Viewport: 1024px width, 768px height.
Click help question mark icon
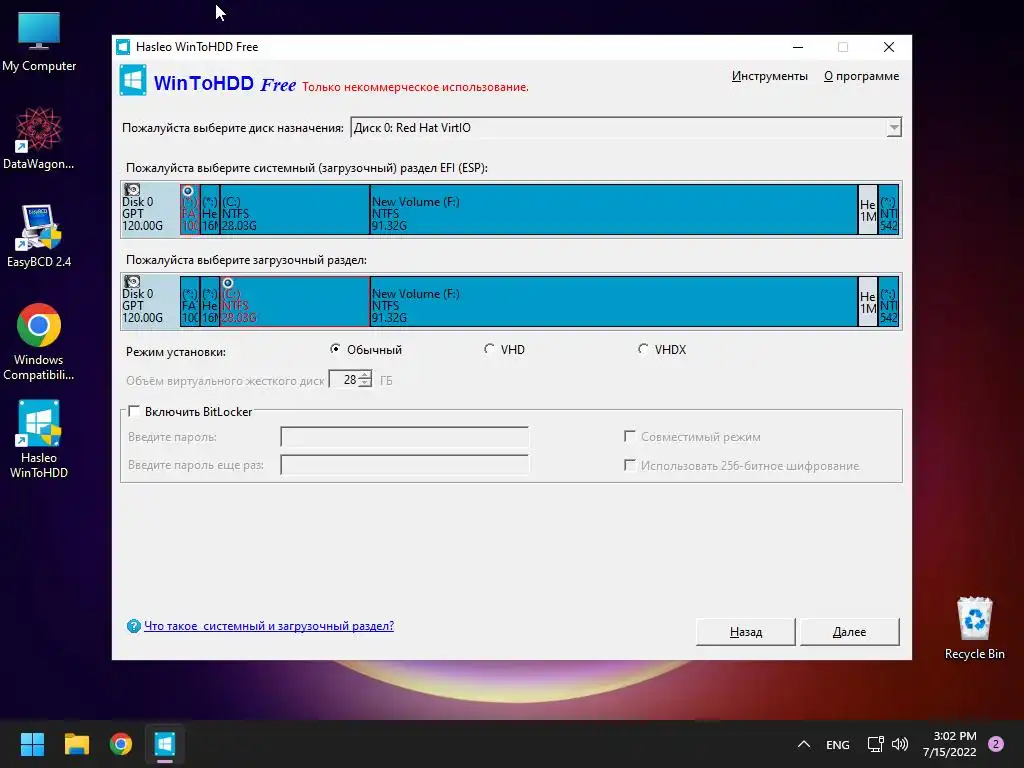coord(134,626)
